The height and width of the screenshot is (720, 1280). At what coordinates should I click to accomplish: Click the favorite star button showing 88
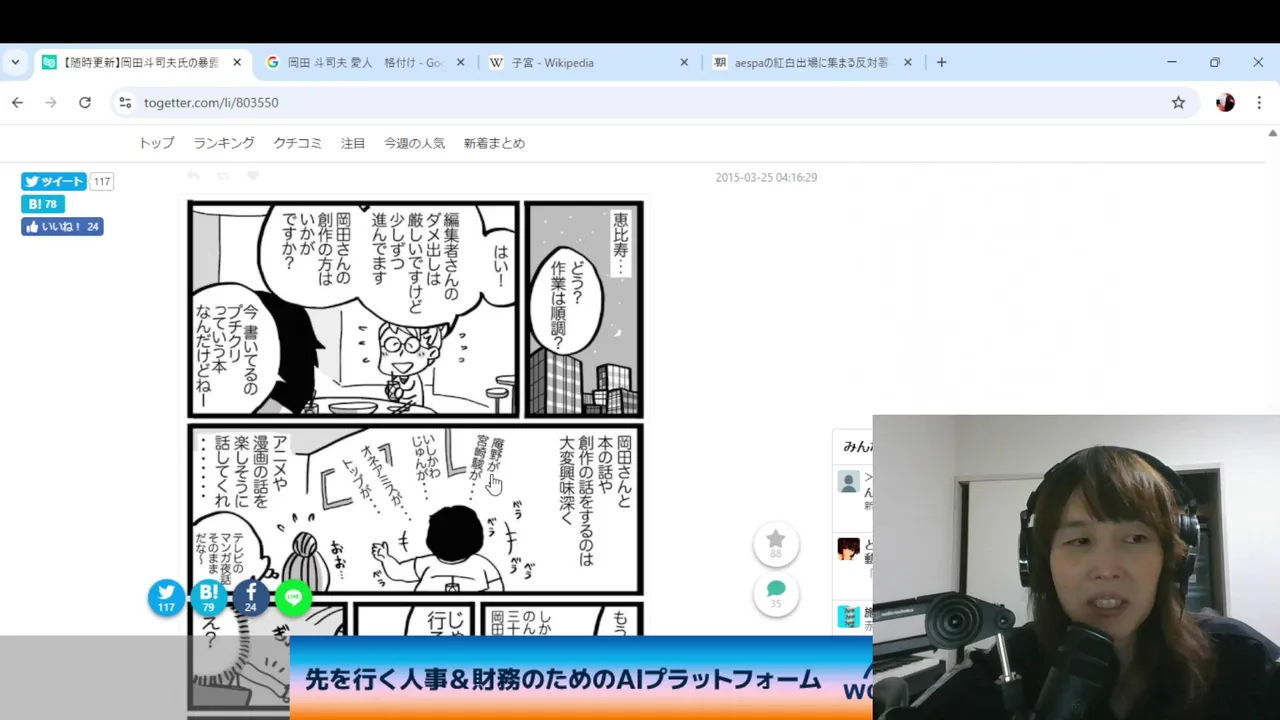(776, 545)
